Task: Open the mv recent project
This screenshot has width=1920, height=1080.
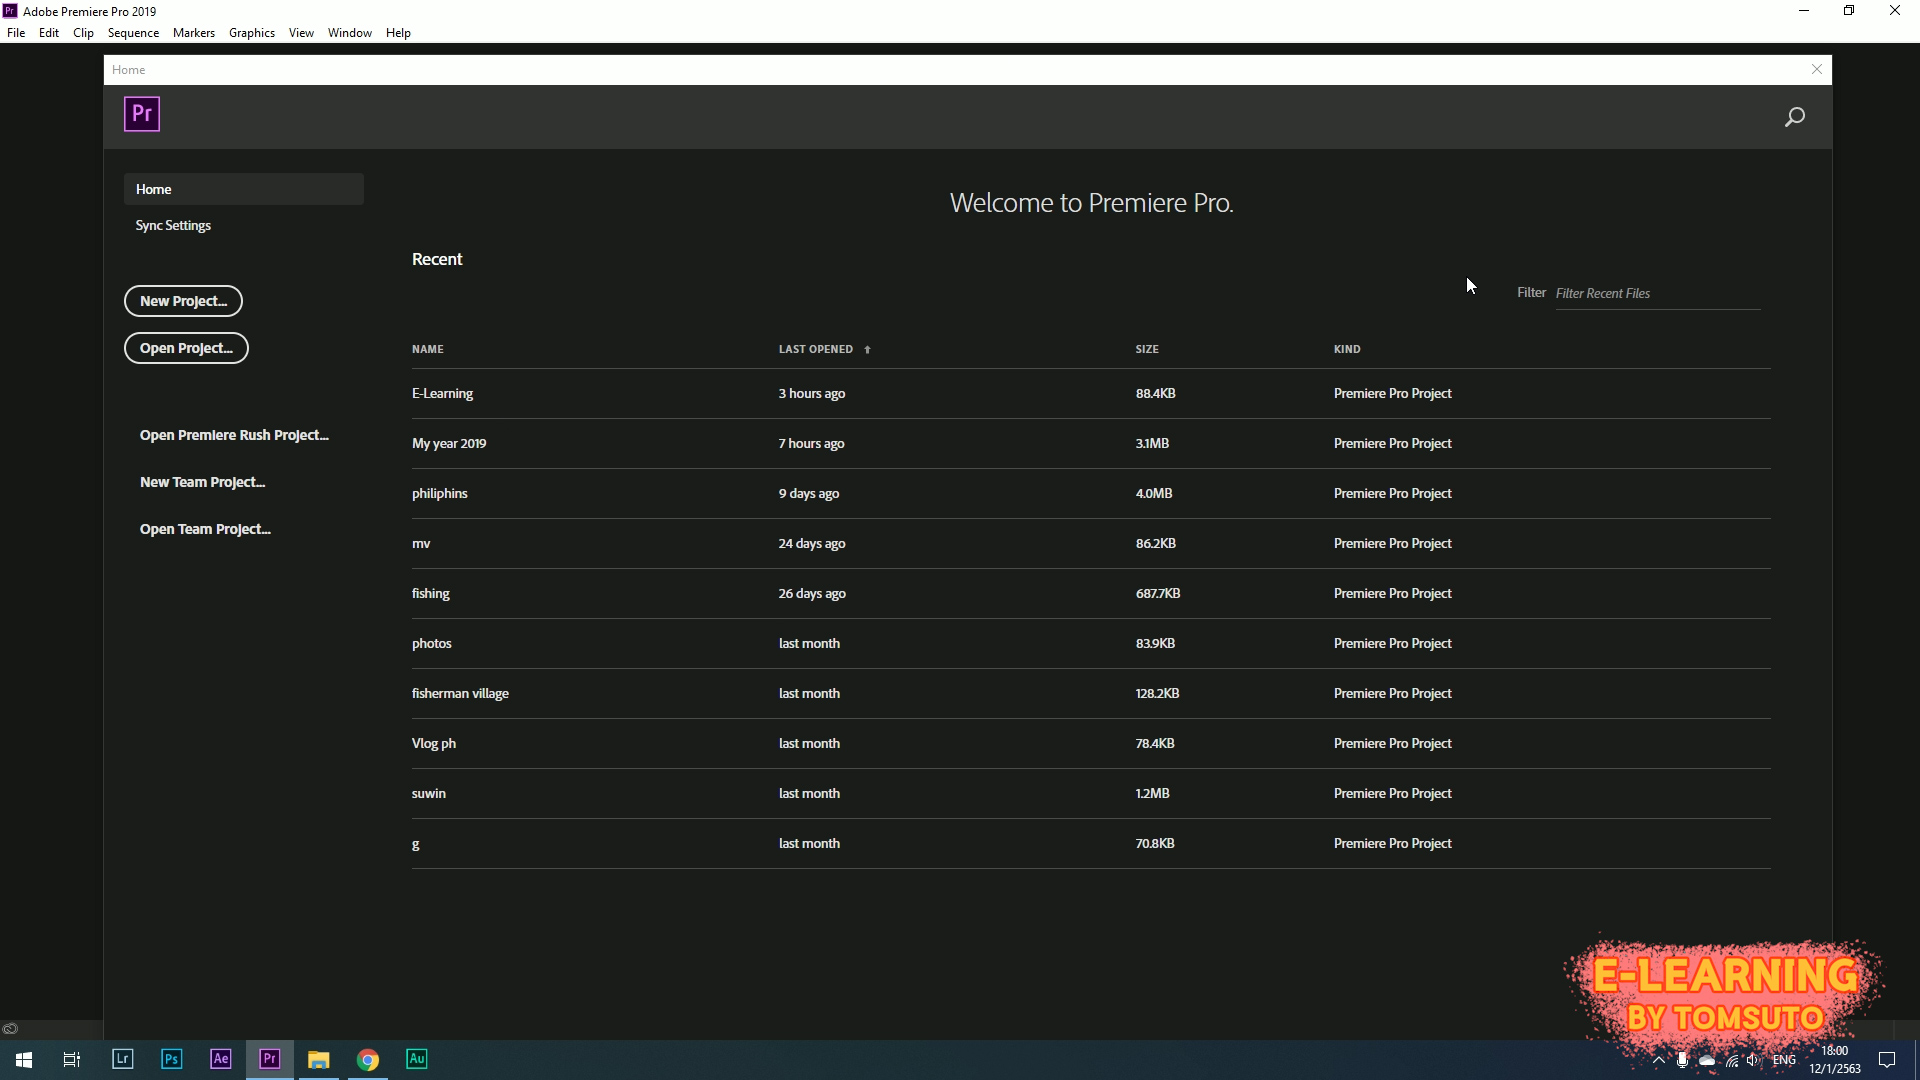Action: (1091, 543)
